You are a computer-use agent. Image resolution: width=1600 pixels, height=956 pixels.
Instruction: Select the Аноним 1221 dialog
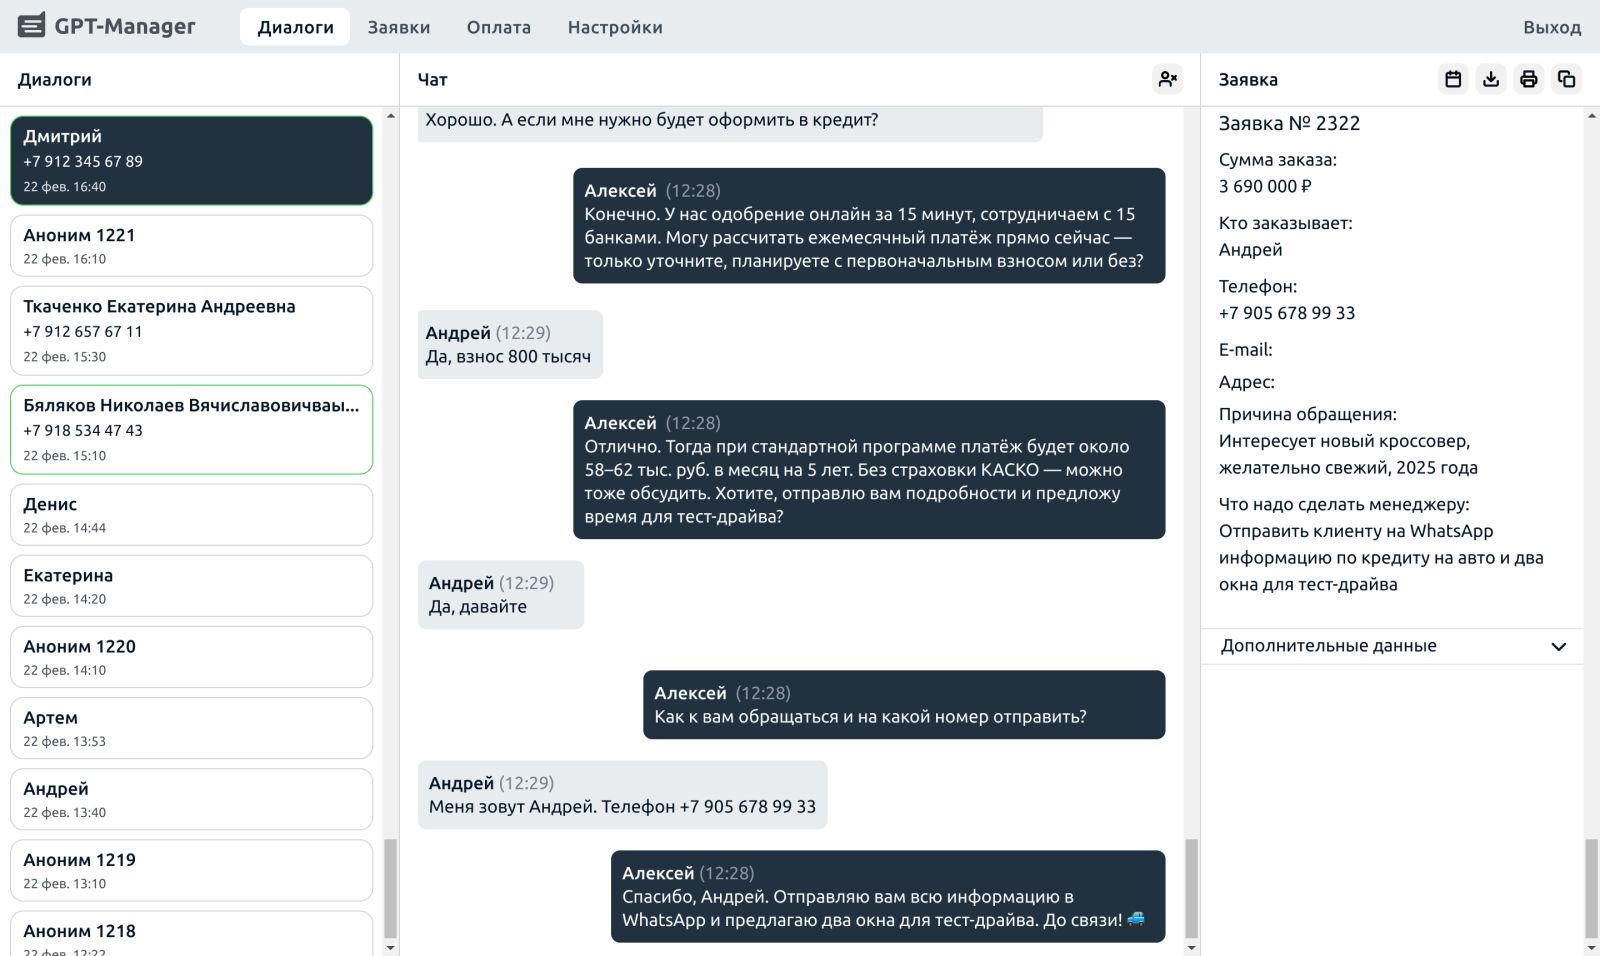click(191, 246)
